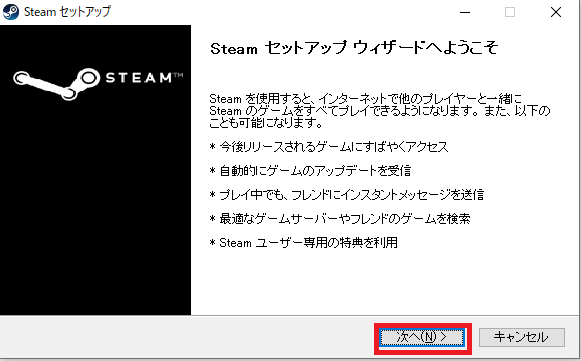This screenshot has width=581, height=361.
Task: Click the white Steam piston logo graphic
Action: coord(56,83)
